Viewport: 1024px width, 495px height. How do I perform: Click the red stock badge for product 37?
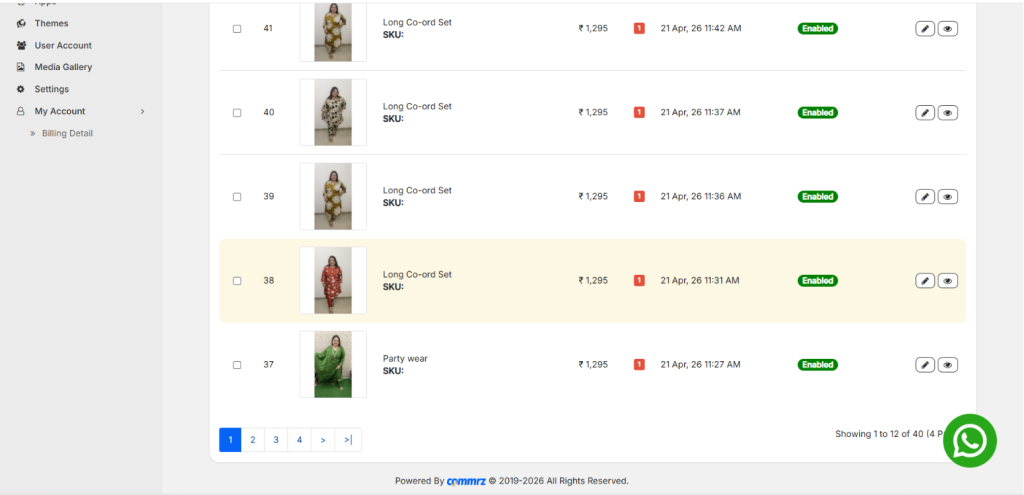639,364
